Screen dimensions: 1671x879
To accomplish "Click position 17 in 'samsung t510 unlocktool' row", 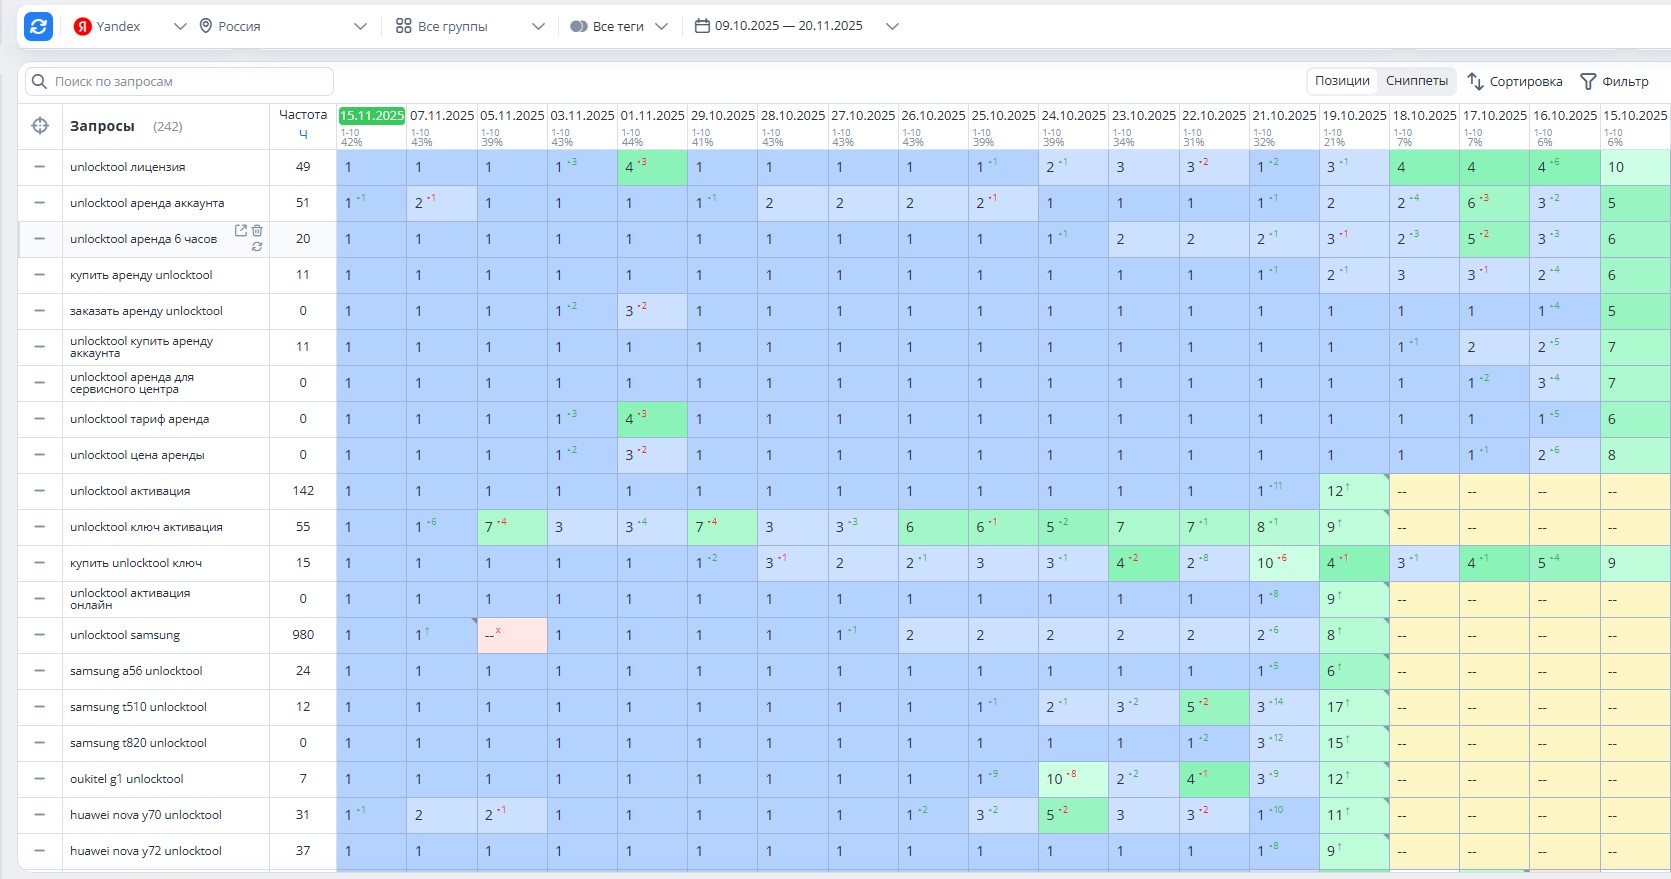I will (x=1354, y=707).
